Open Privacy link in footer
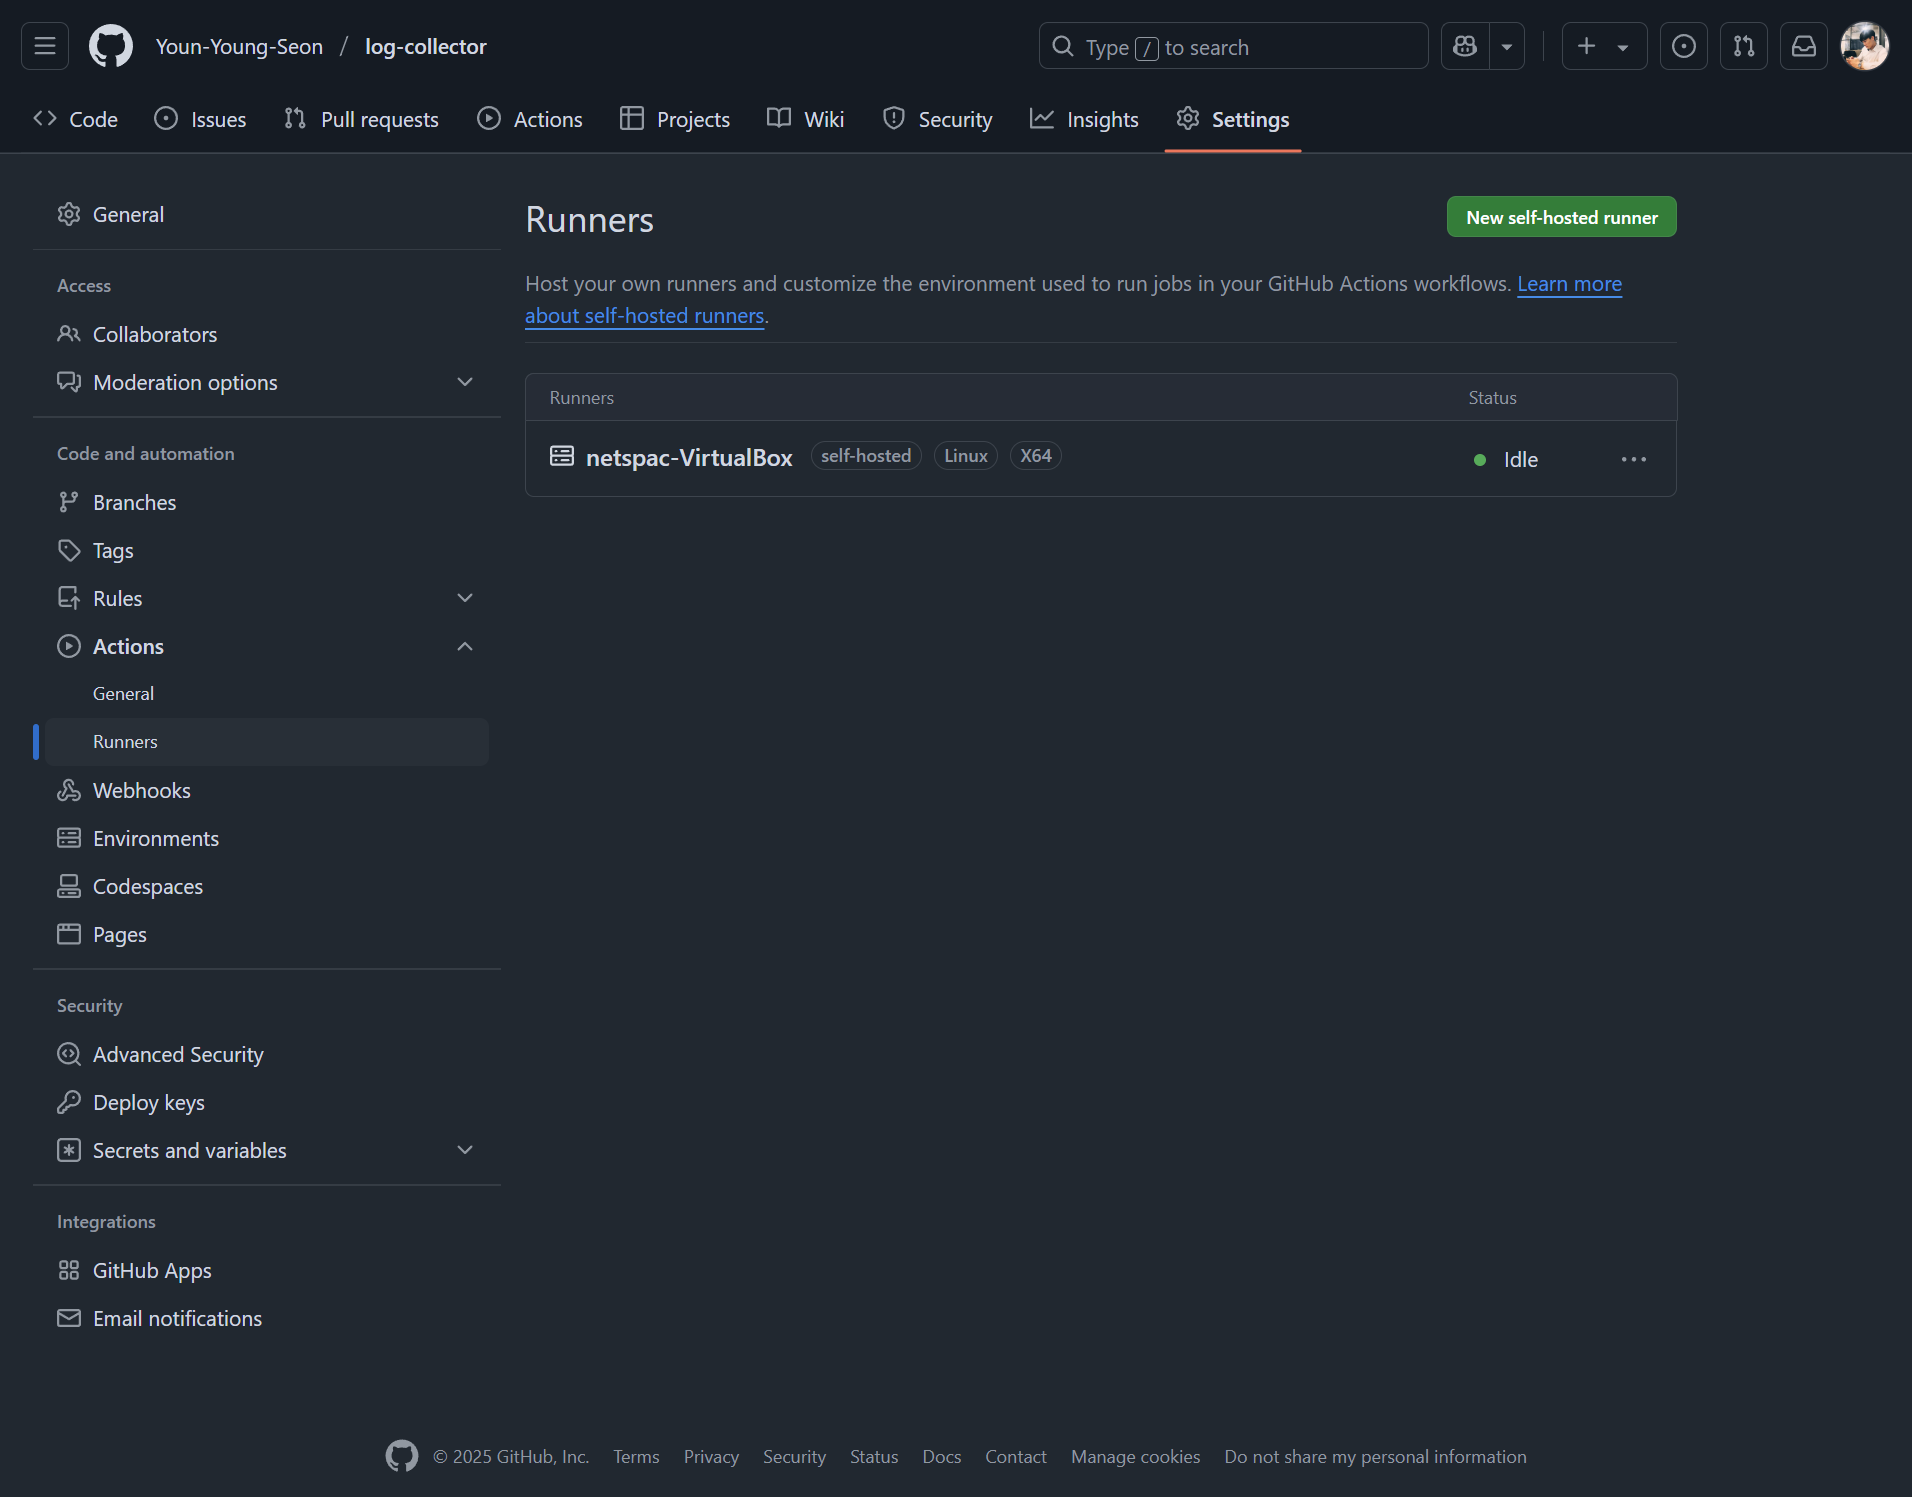Image resolution: width=1912 pixels, height=1497 pixels. click(x=711, y=1456)
